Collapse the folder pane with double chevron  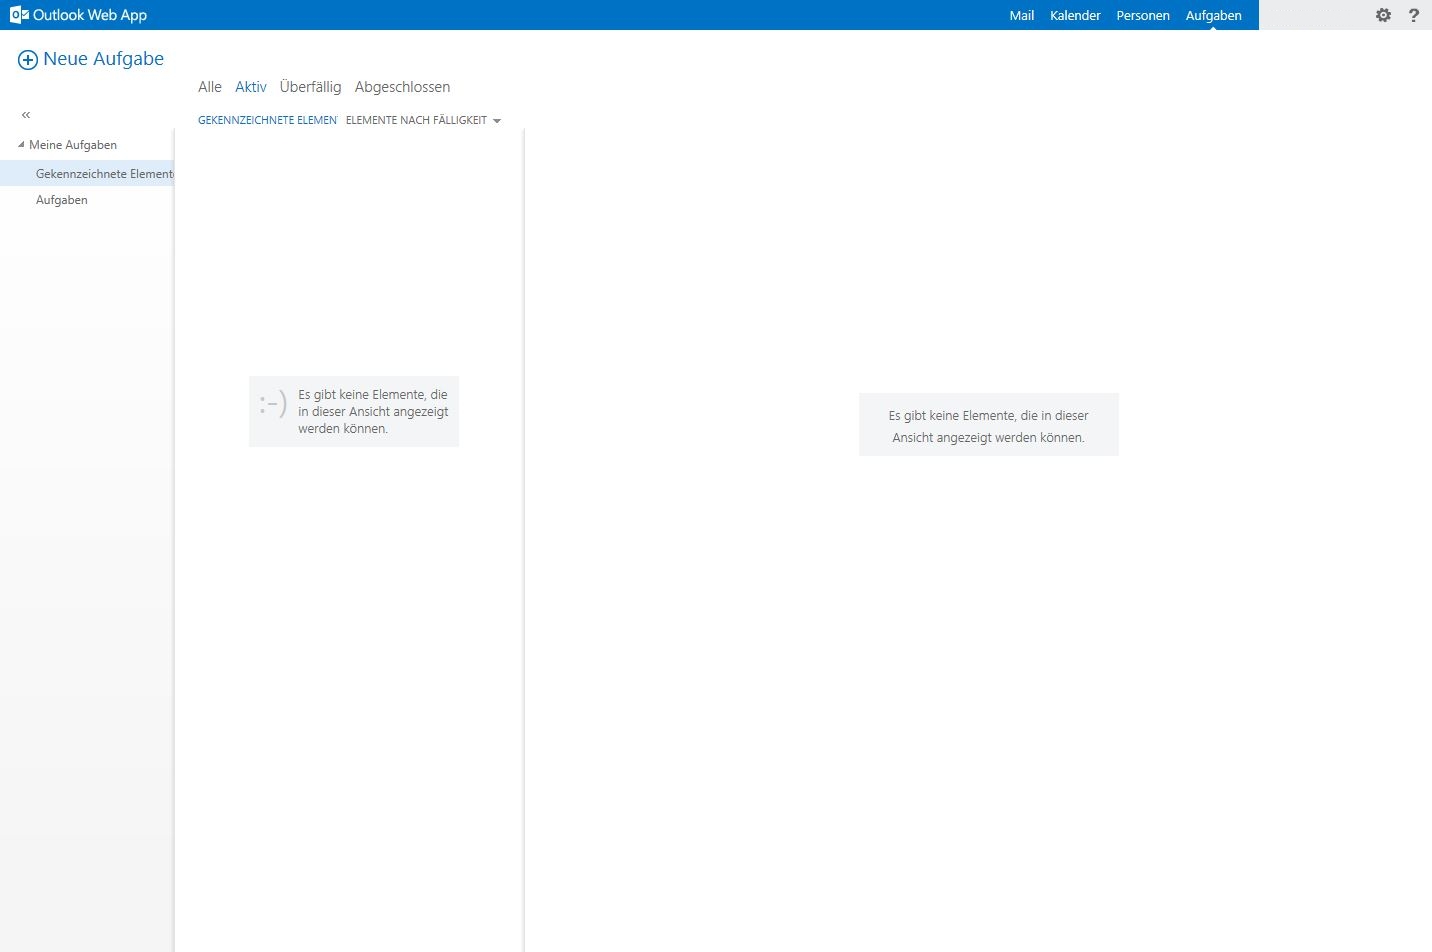(26, 115)
